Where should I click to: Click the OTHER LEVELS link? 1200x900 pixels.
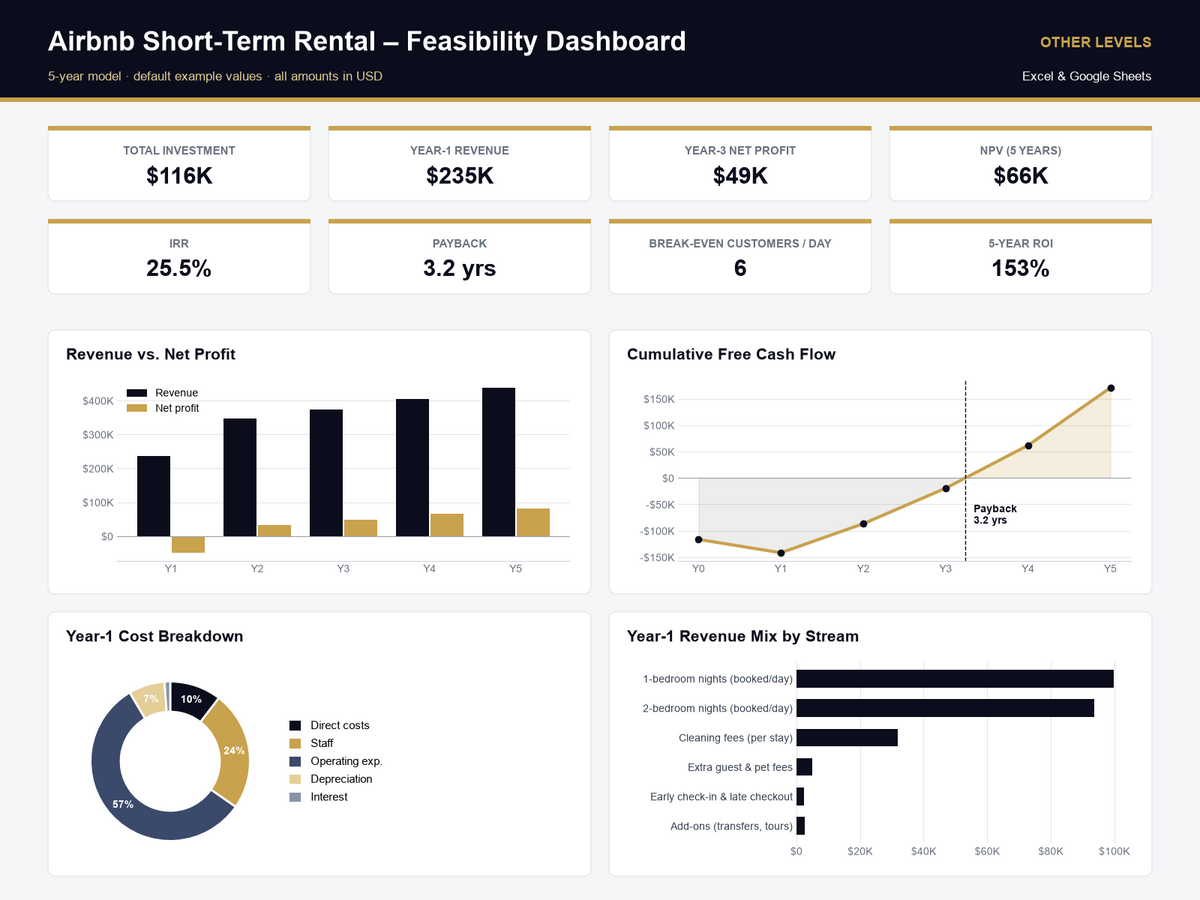(1095, 42)
